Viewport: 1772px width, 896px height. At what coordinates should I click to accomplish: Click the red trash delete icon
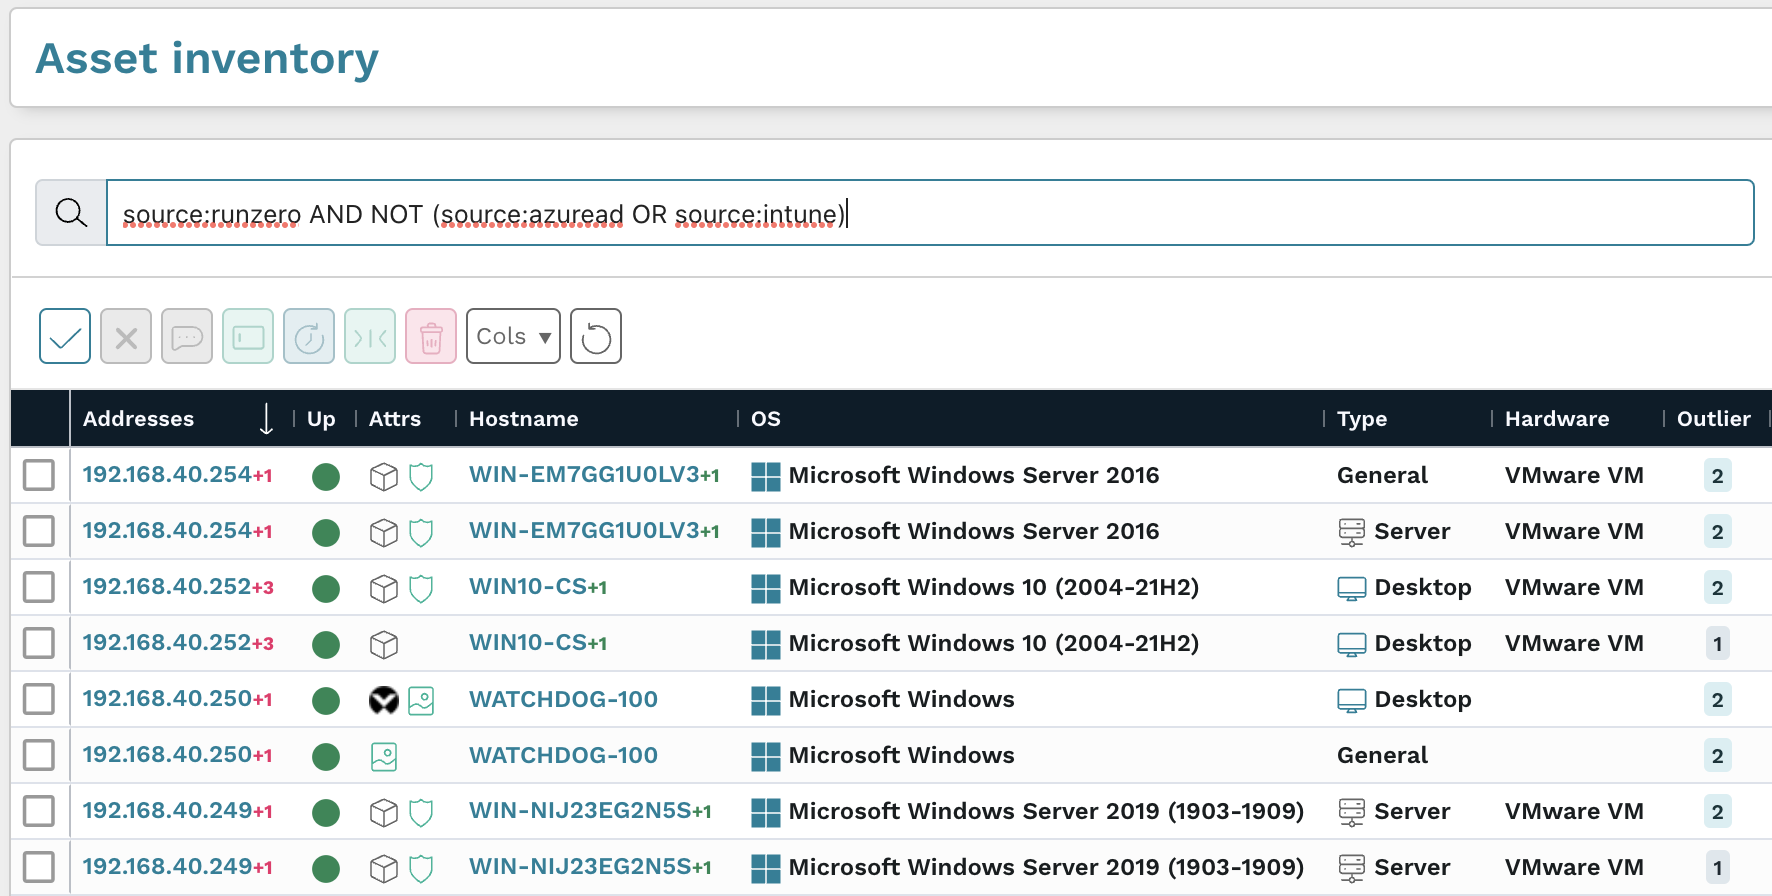[x=431, y=337]
